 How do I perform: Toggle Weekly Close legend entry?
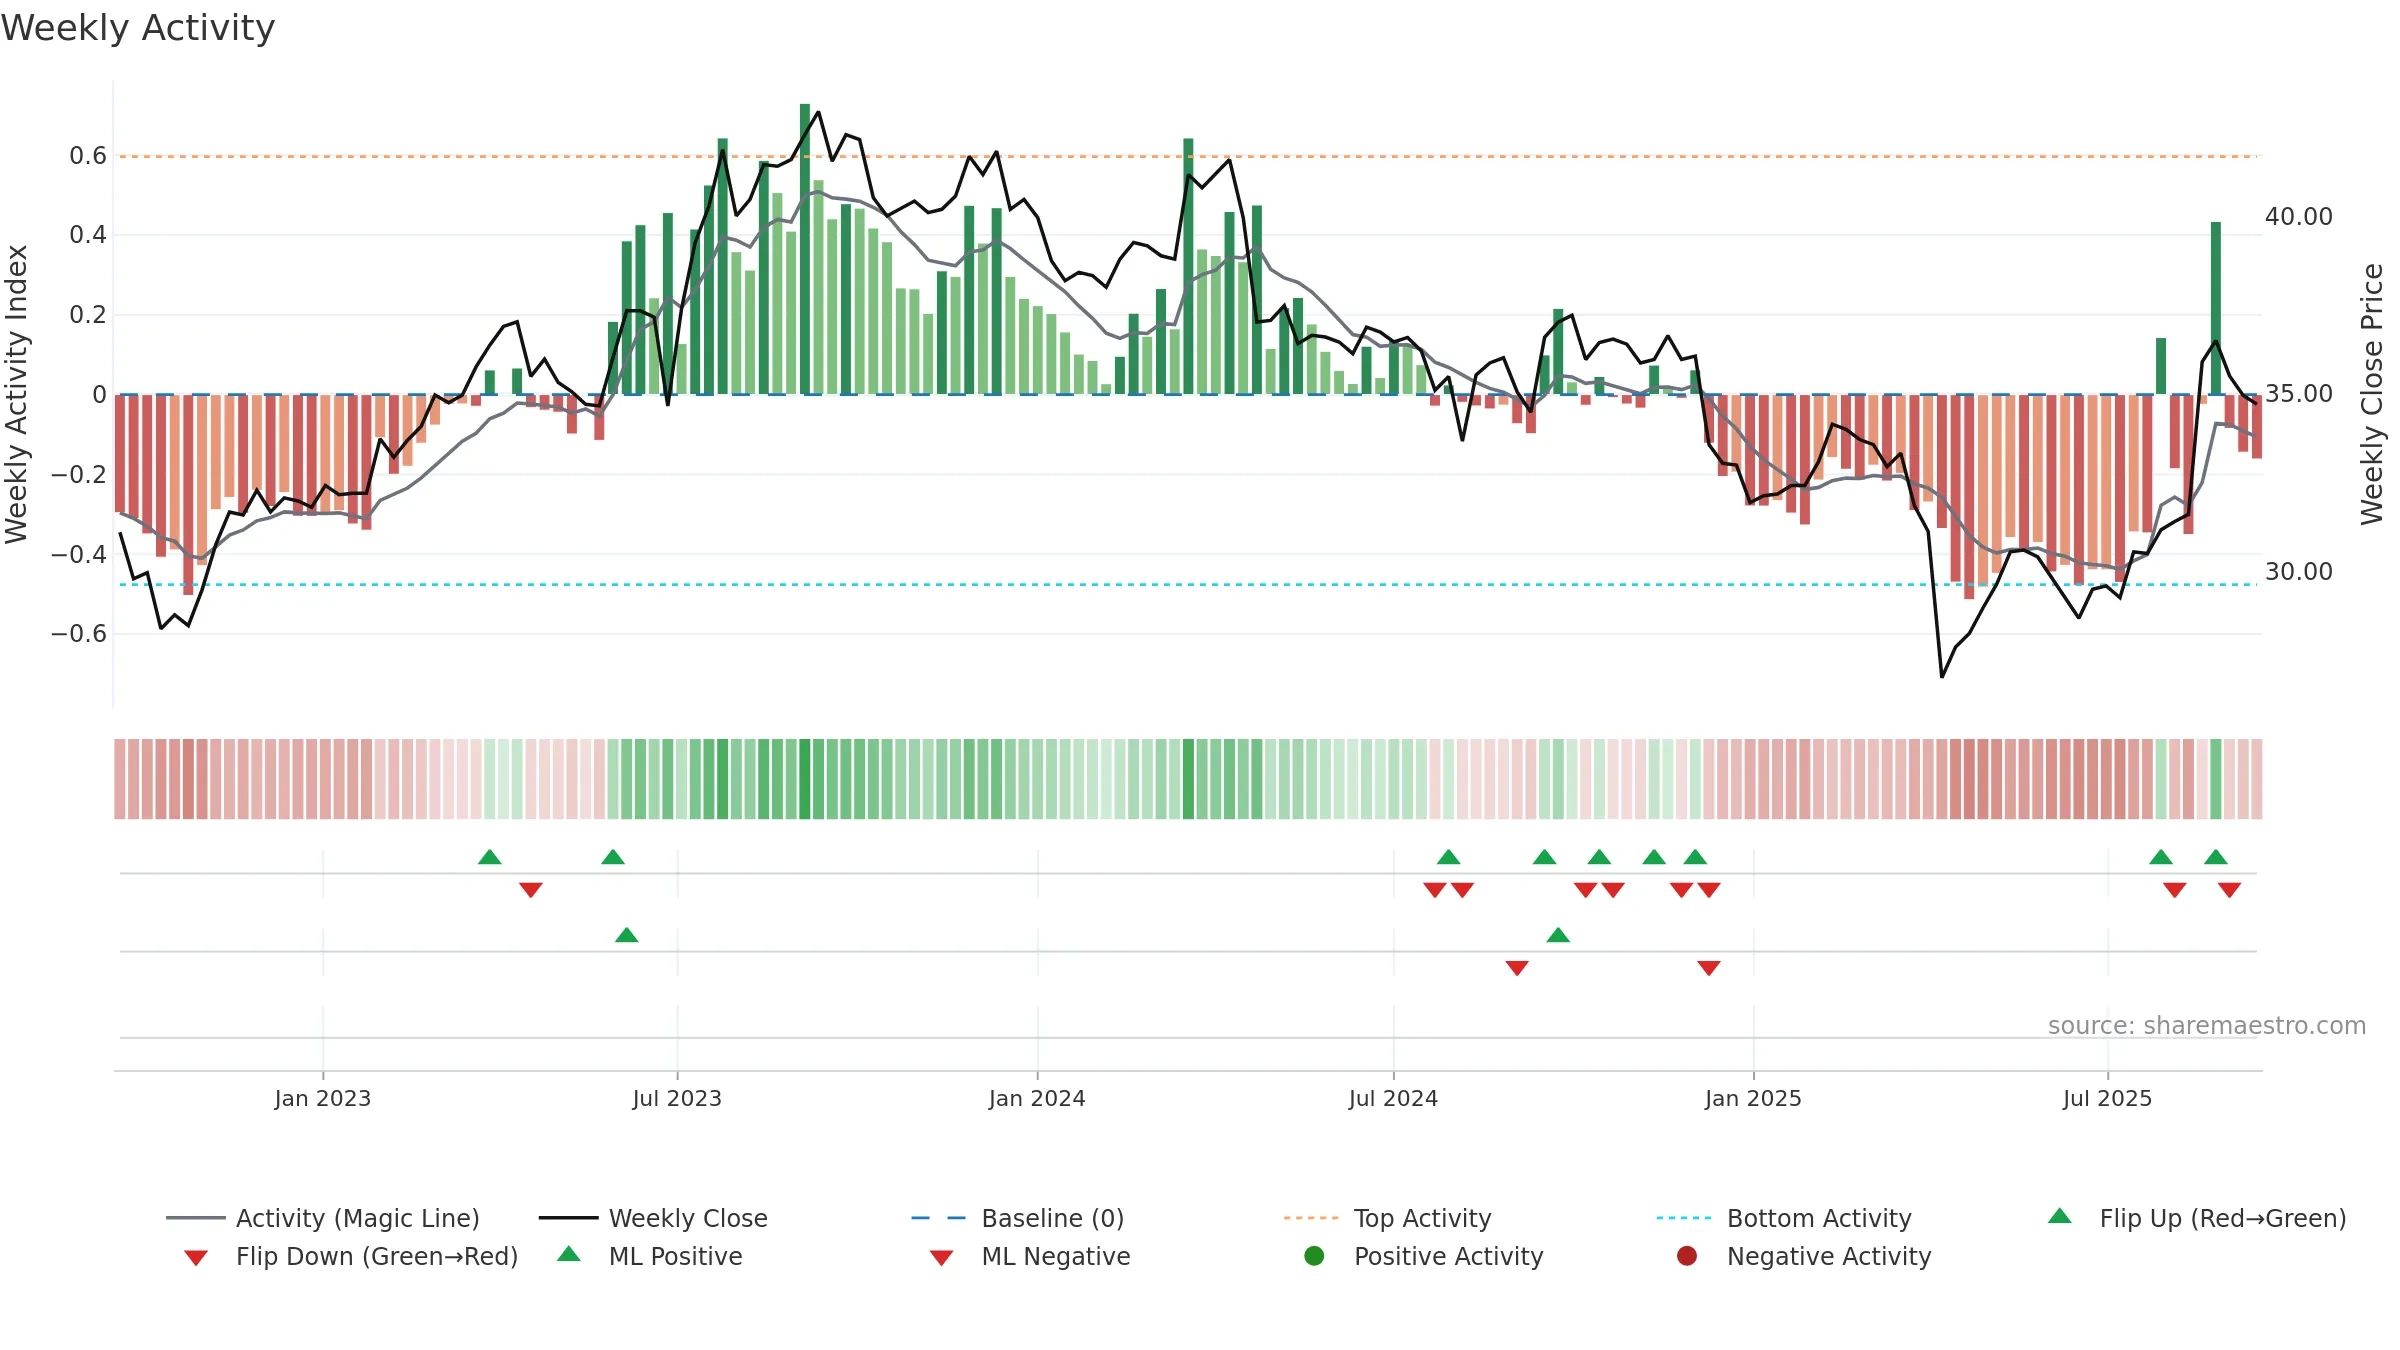[x=653, y=1218]
